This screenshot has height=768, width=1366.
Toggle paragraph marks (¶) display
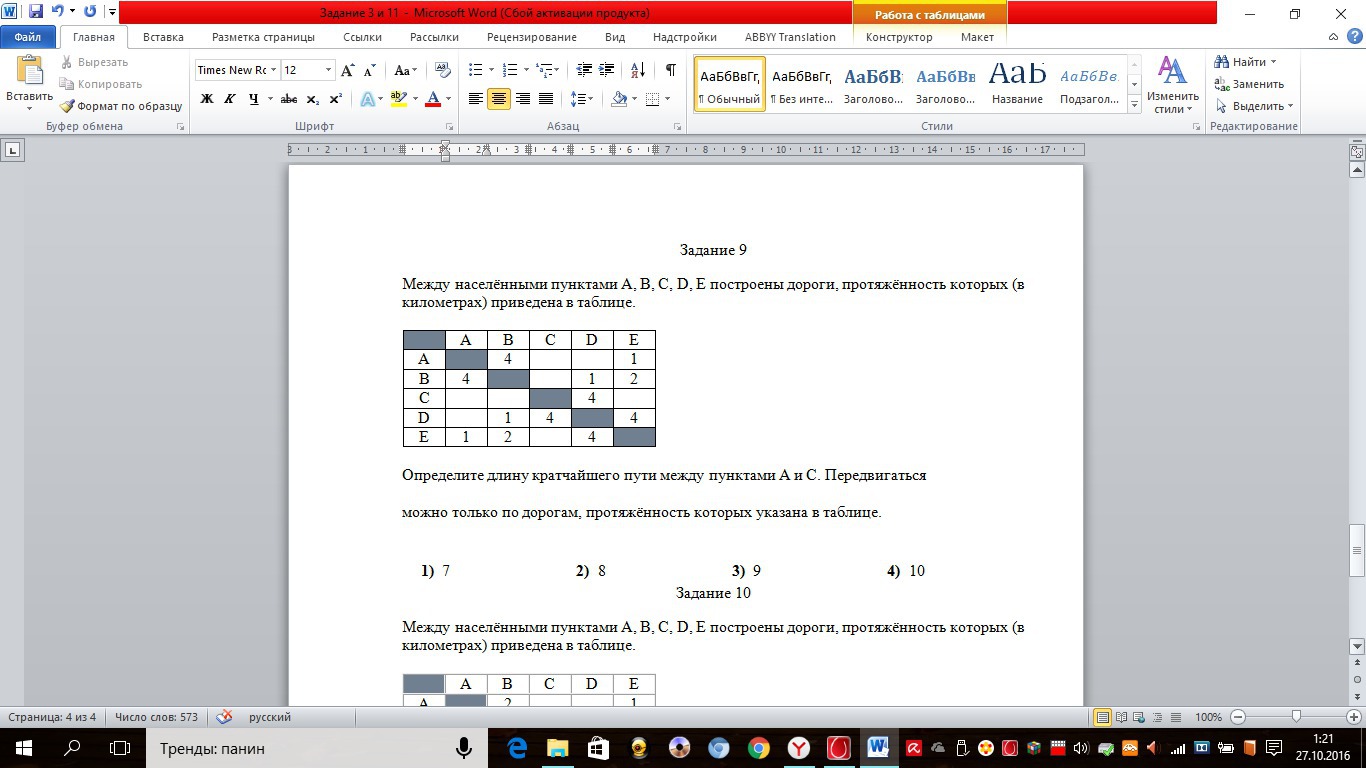tap(670, 70)
